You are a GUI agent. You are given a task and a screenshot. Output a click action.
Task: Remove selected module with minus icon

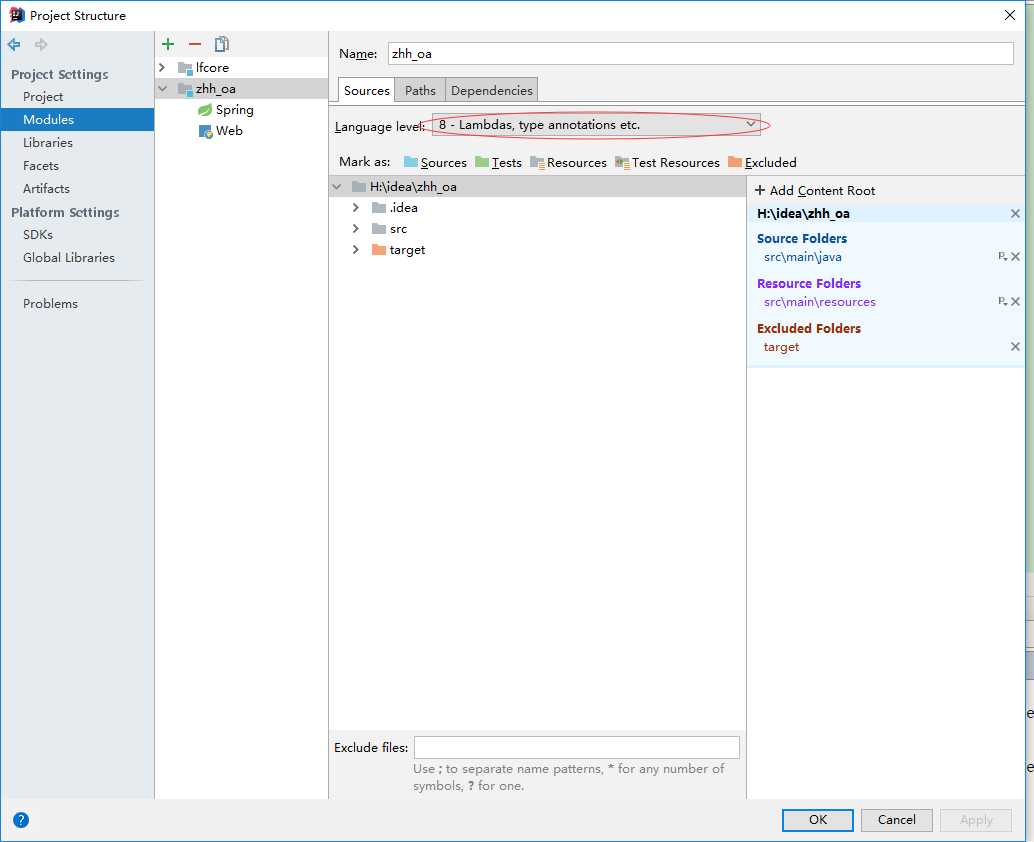coord(195,44)
